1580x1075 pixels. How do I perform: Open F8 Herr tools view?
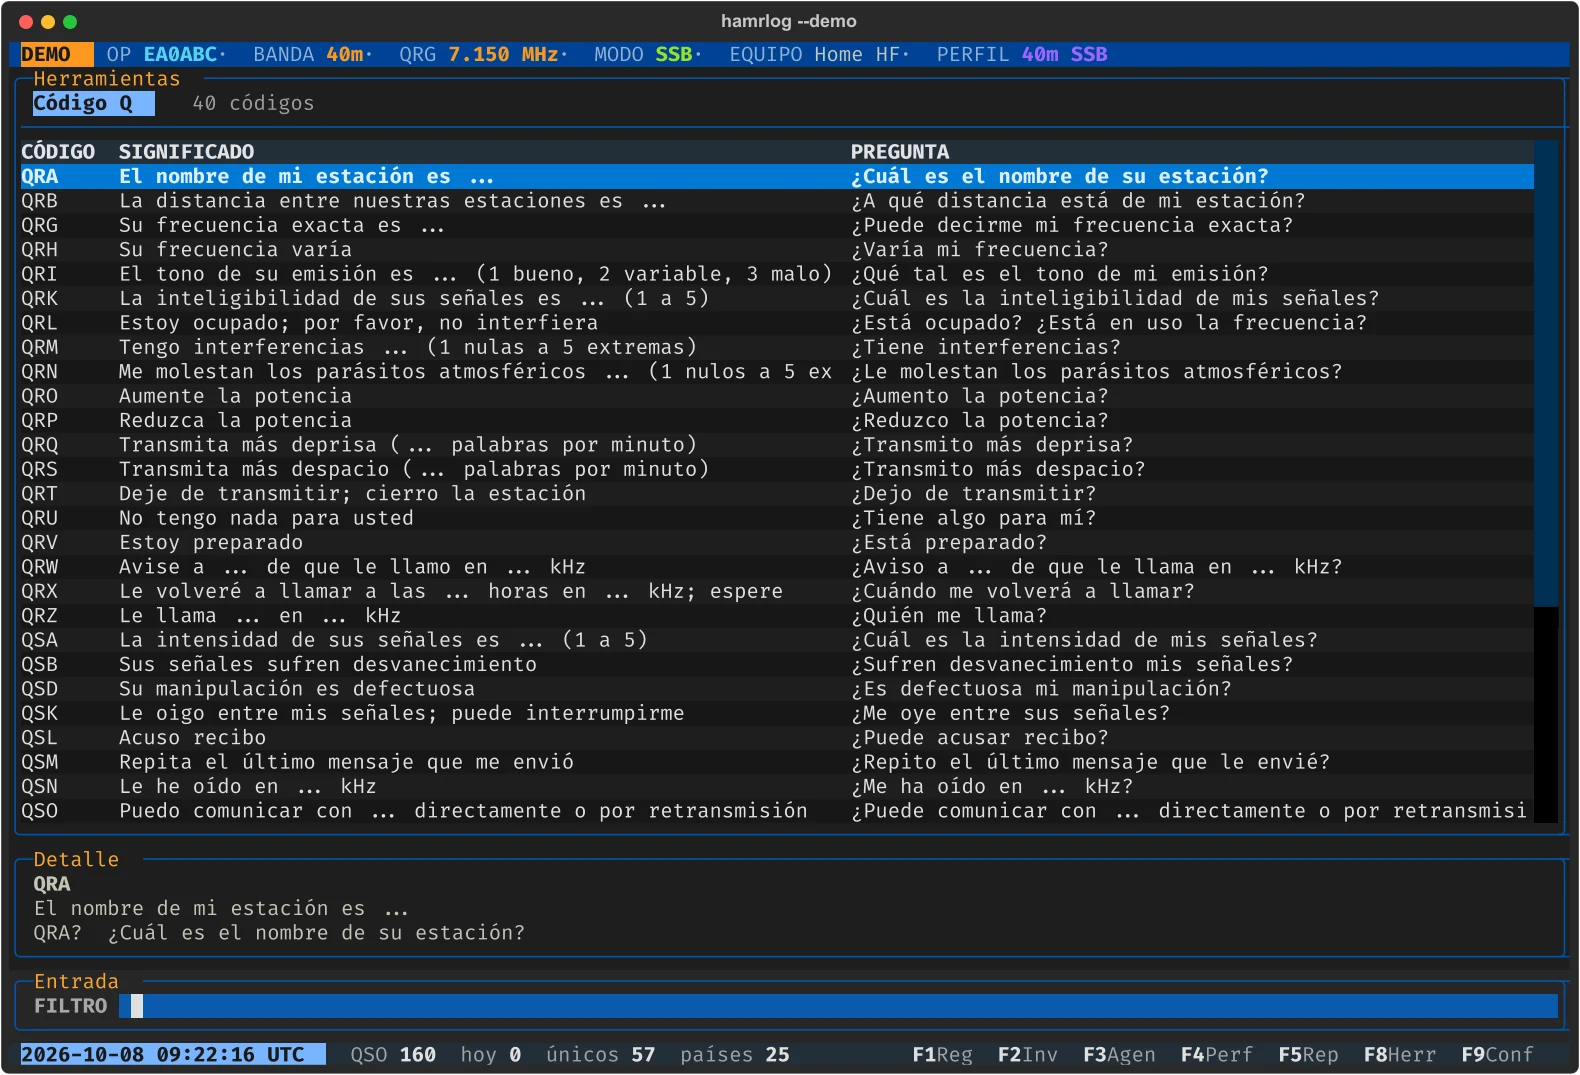(x=1399, y=1055)
